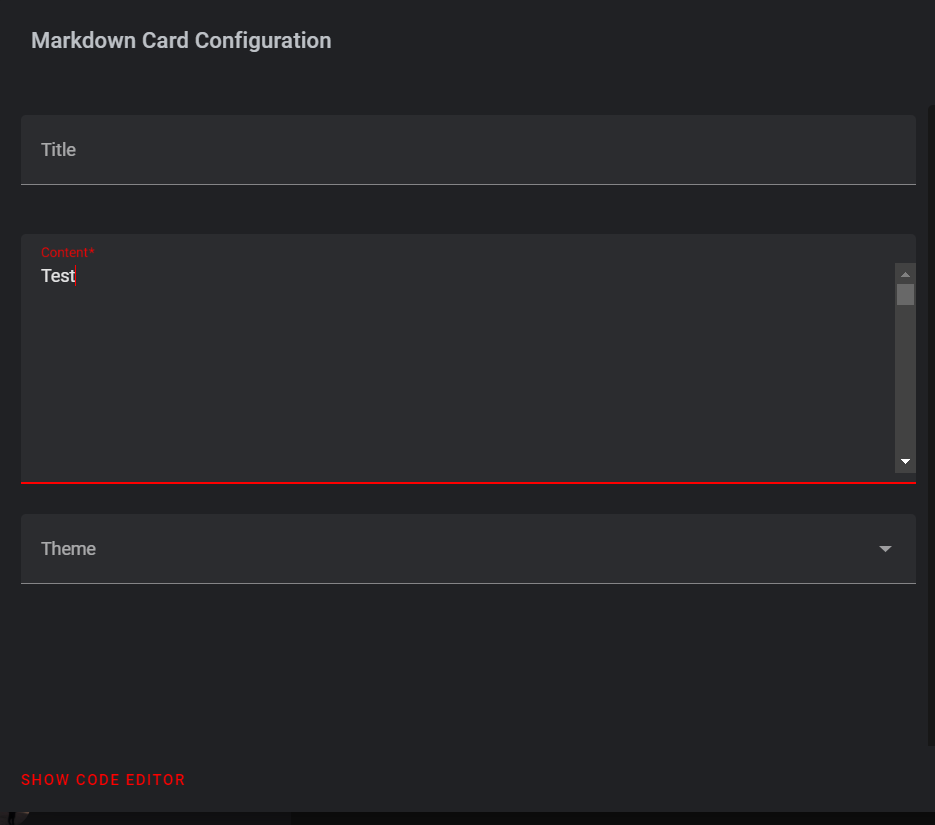Click the red underline below Content
This screenshot has width=935, height=825.
tap(468, 484)
